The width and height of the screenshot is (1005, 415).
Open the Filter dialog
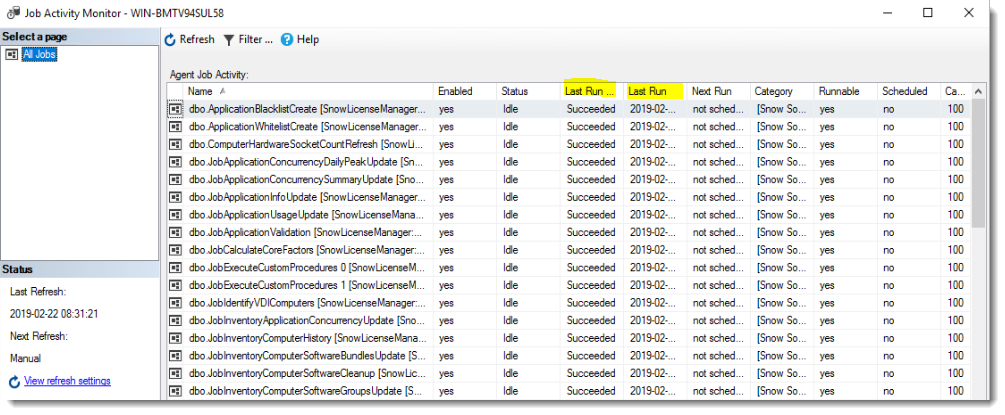[x=247, y=40]
